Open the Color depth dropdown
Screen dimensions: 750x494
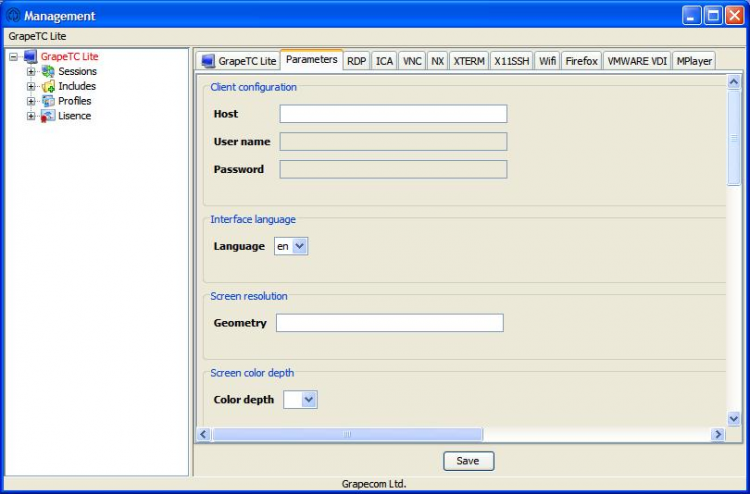pos(309,400)
